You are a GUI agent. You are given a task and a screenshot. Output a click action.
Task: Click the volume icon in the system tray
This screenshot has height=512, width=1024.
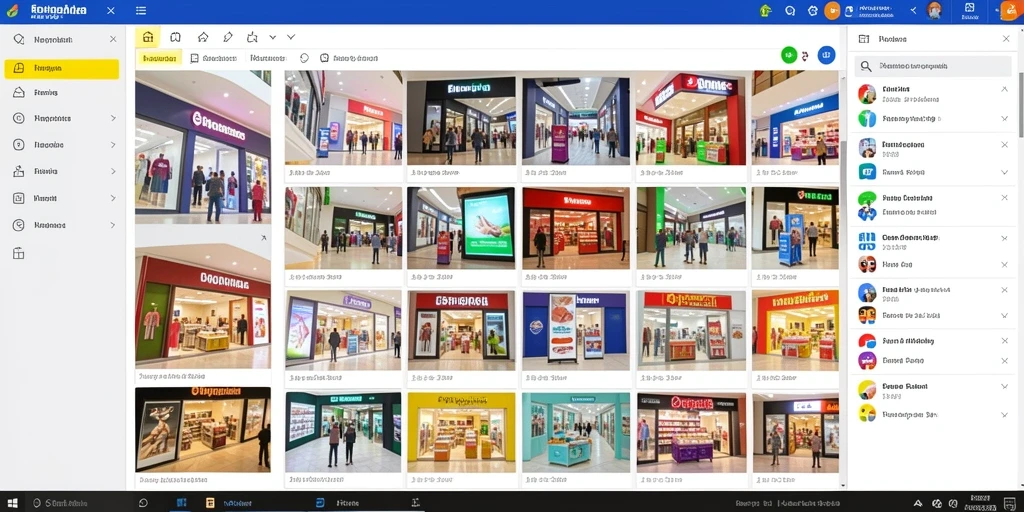coord(951,504)
